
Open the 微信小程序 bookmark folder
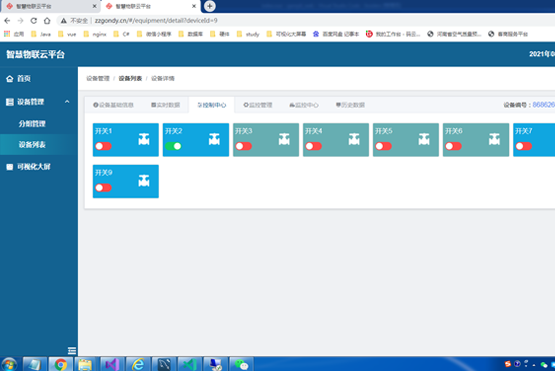(x=154, y=34)
